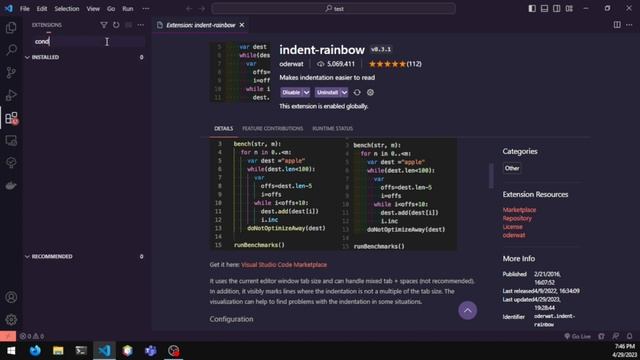The width and height of the screenshot is (640, 360).
Task: Toggle secondary side bar layout icon
Action: click(x=556, y=9)
